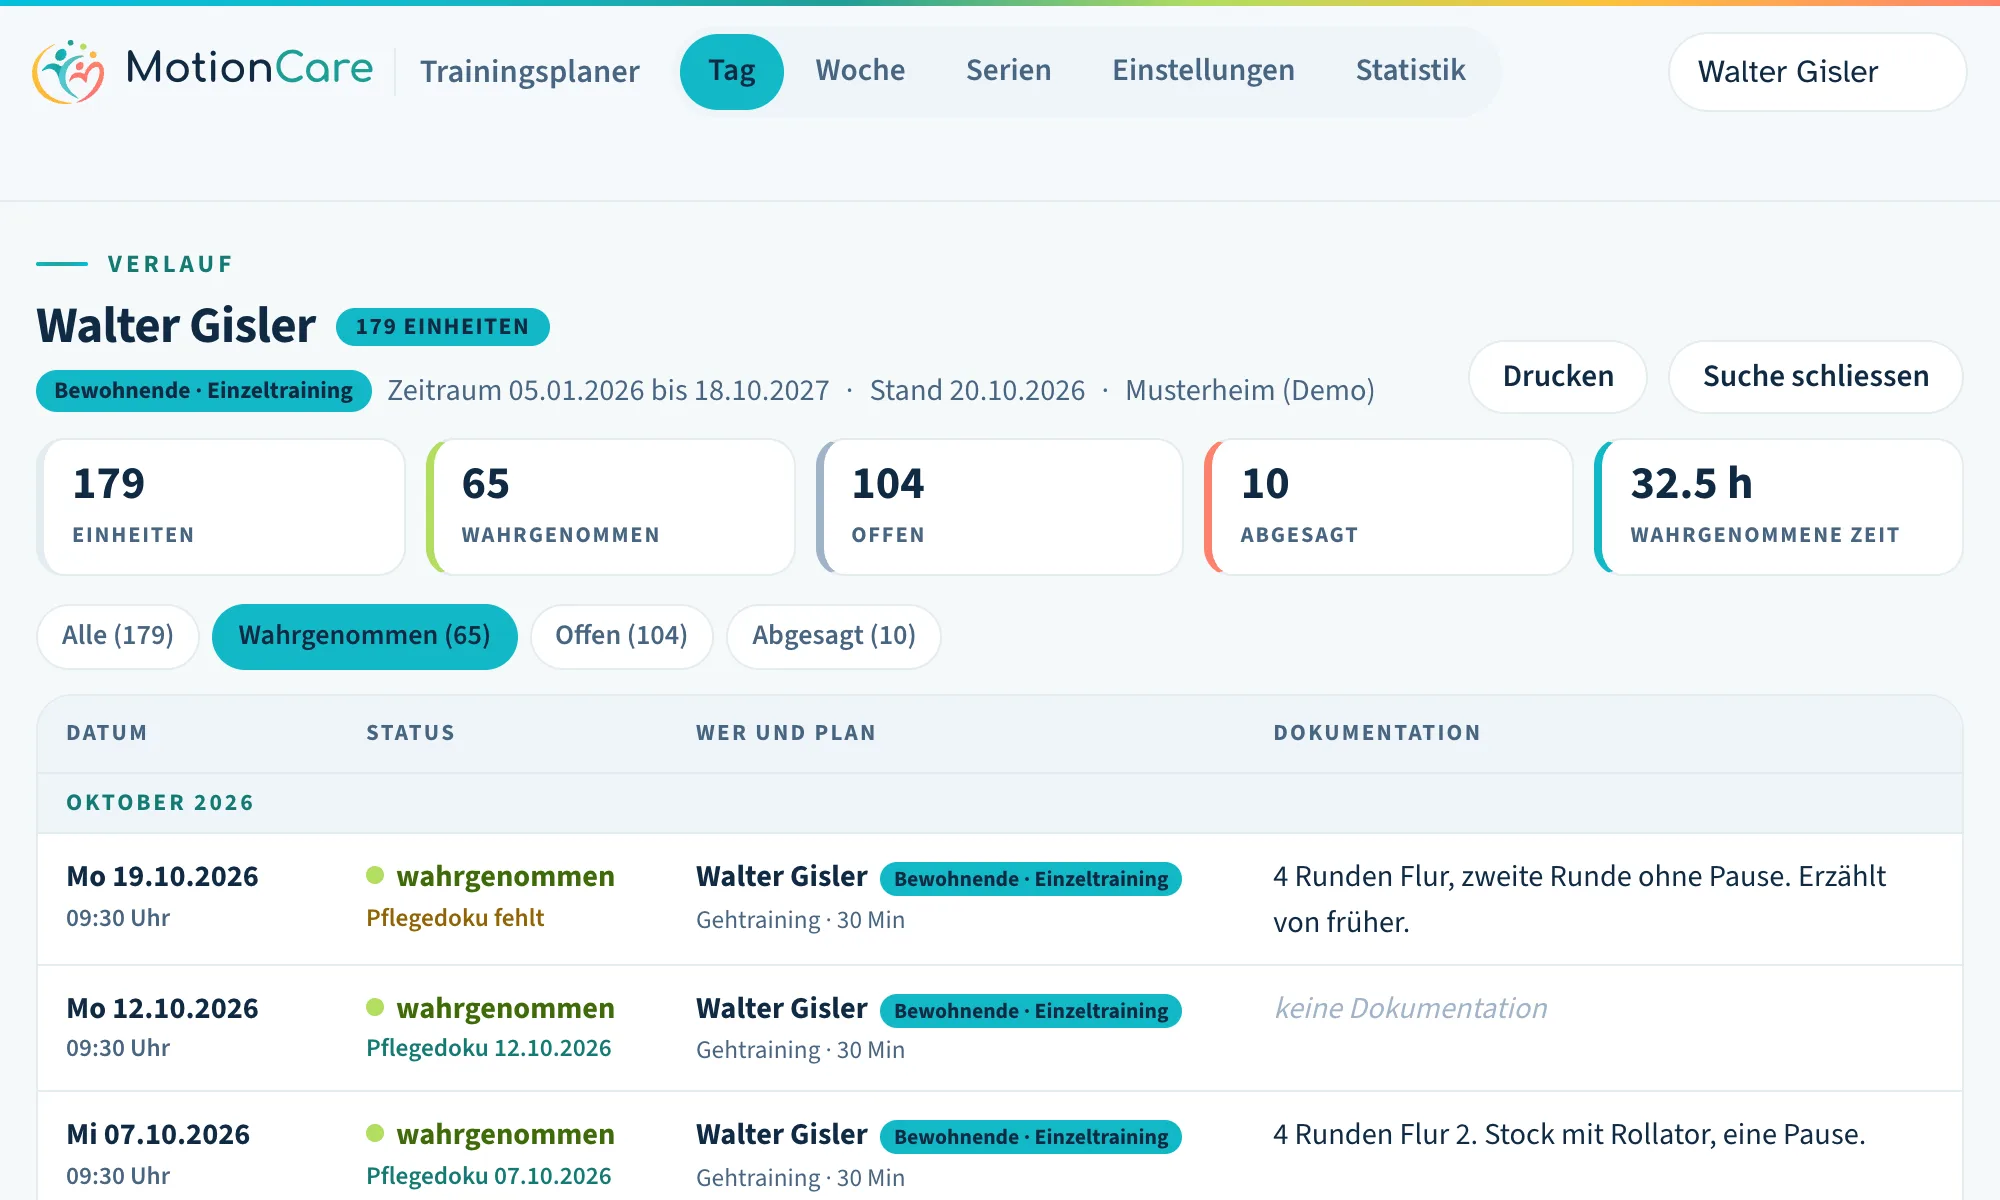
Task: Click the 65 Wahrgenommen stat card
Action: (x=610, y=507)
